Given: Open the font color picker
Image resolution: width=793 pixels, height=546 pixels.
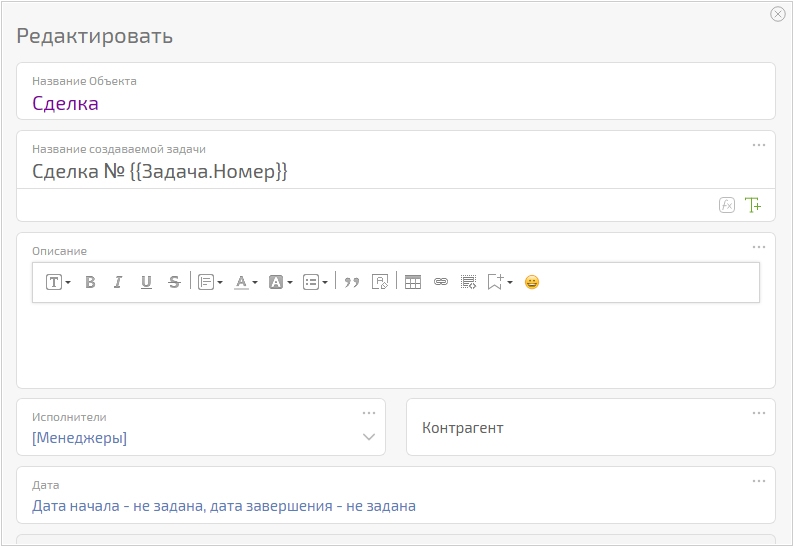Looking at the screenshot, I should click(x=245, y=282).
